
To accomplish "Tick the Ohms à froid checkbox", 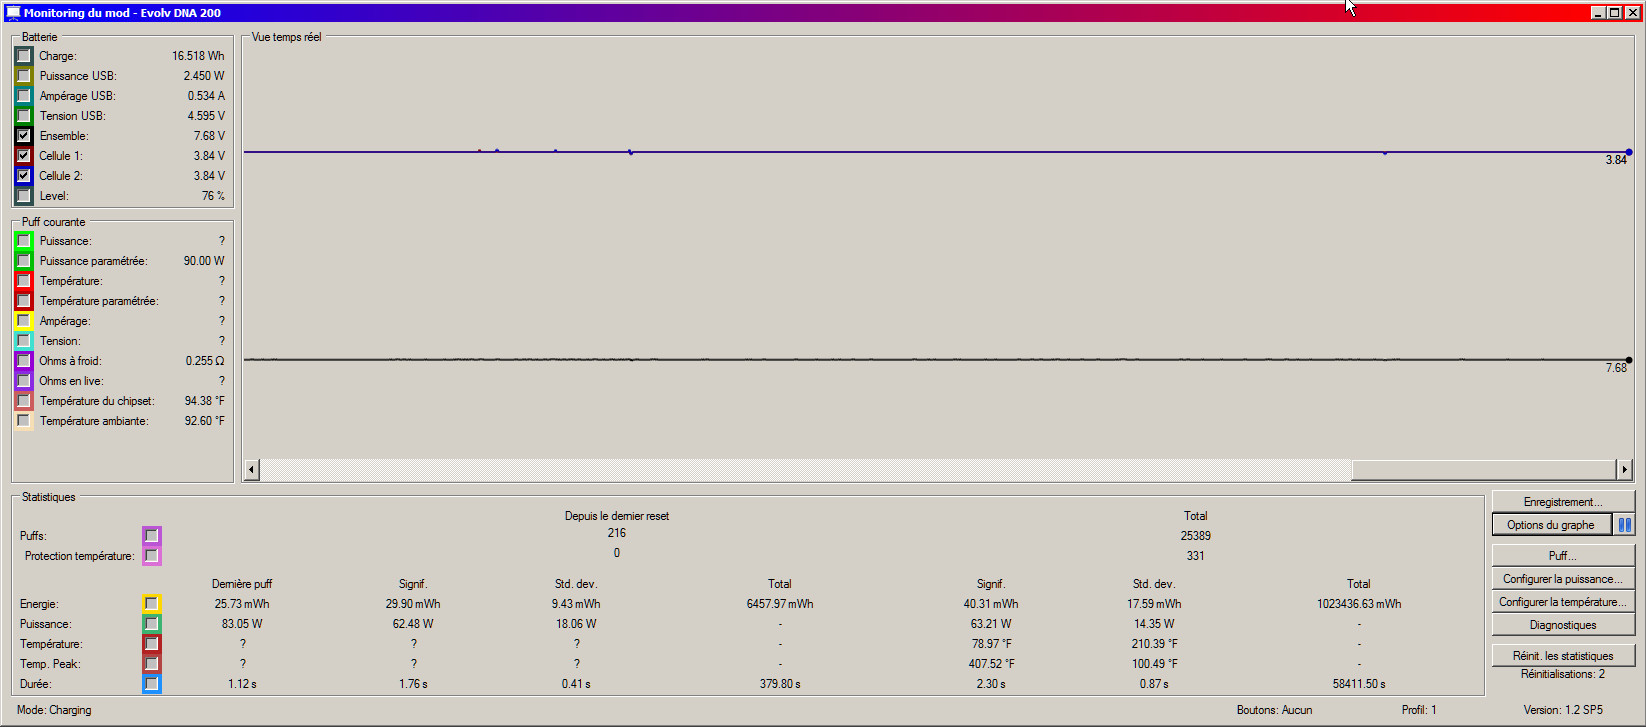I will (24, 361).
